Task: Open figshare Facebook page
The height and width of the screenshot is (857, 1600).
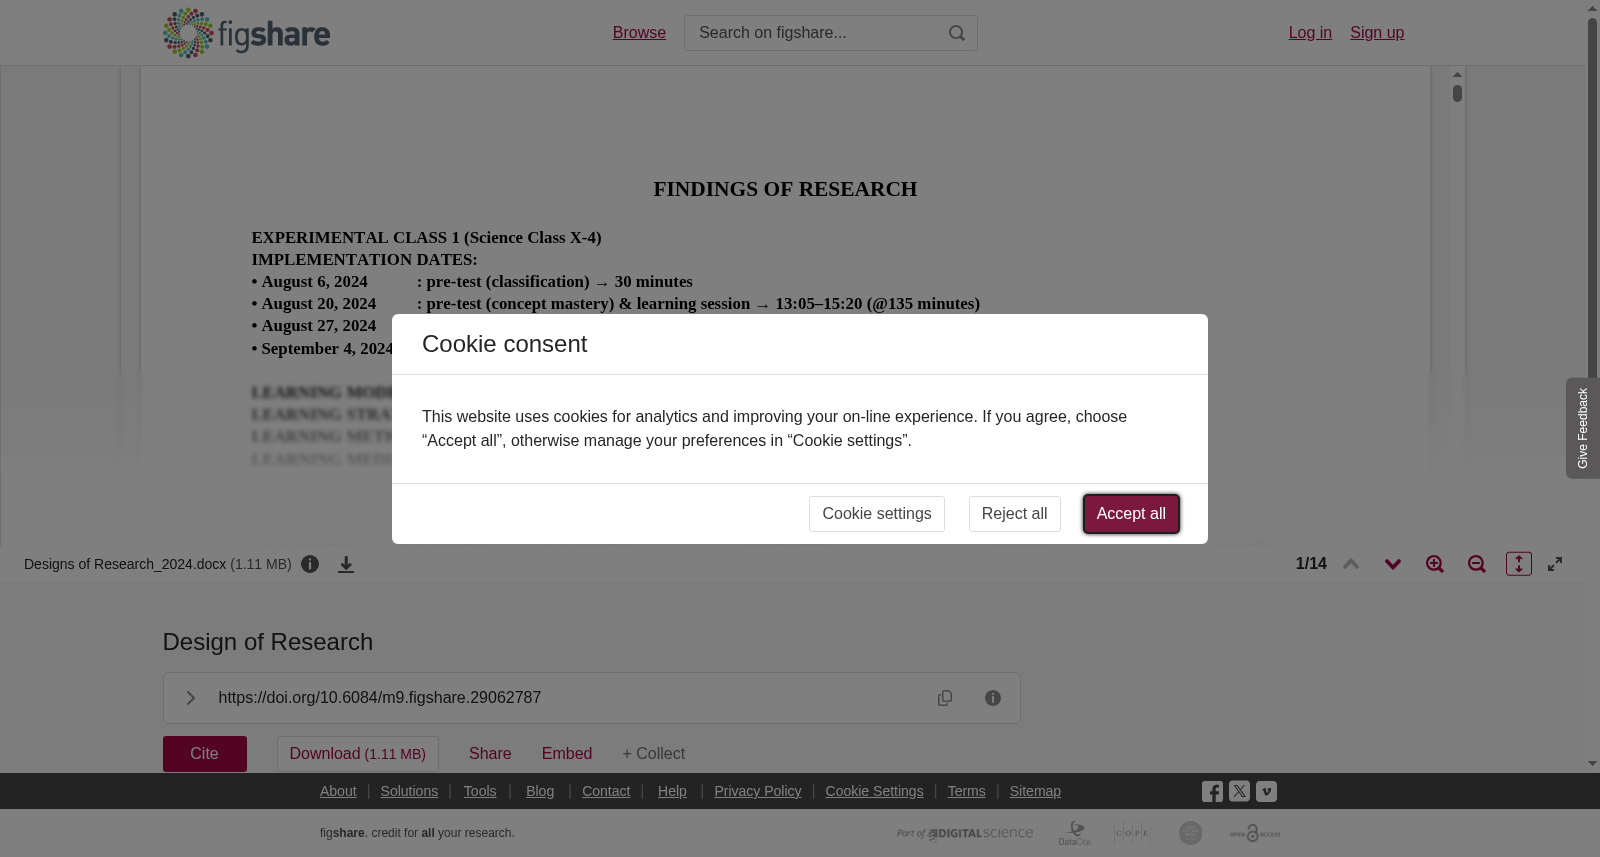Action: point(1212,791)
